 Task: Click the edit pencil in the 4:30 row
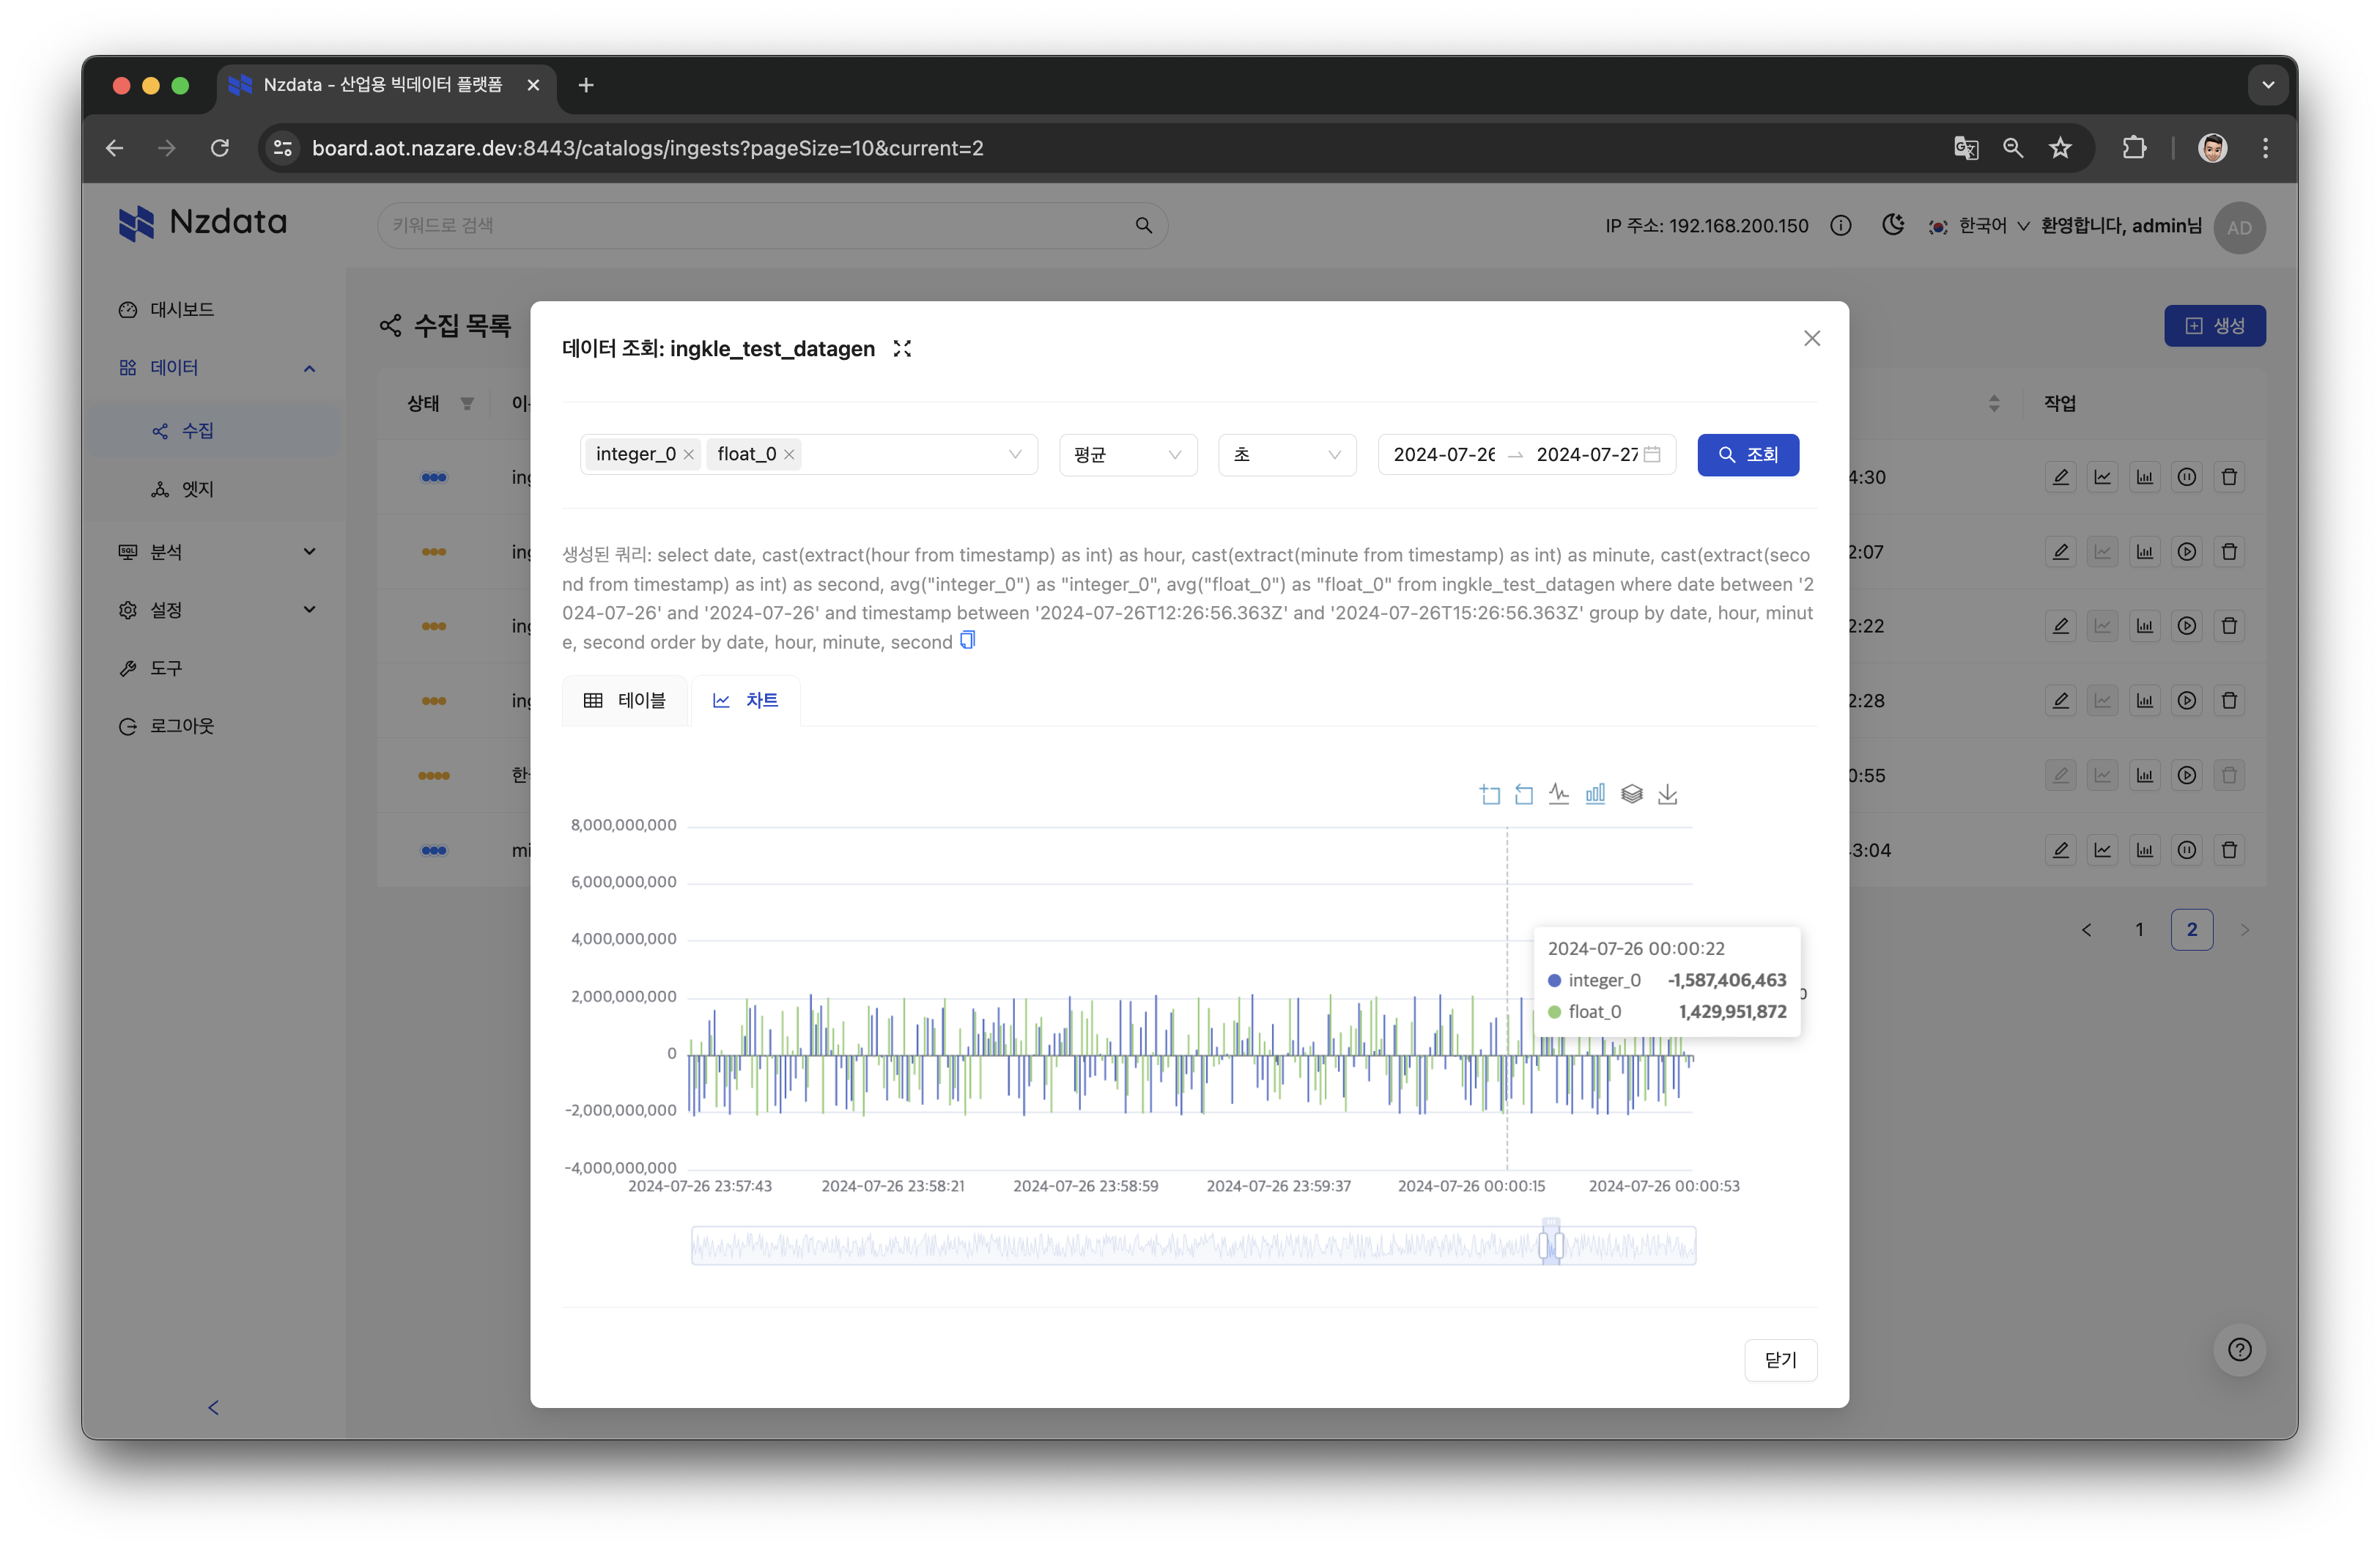pyautogui.click(x=2060, y=477)
